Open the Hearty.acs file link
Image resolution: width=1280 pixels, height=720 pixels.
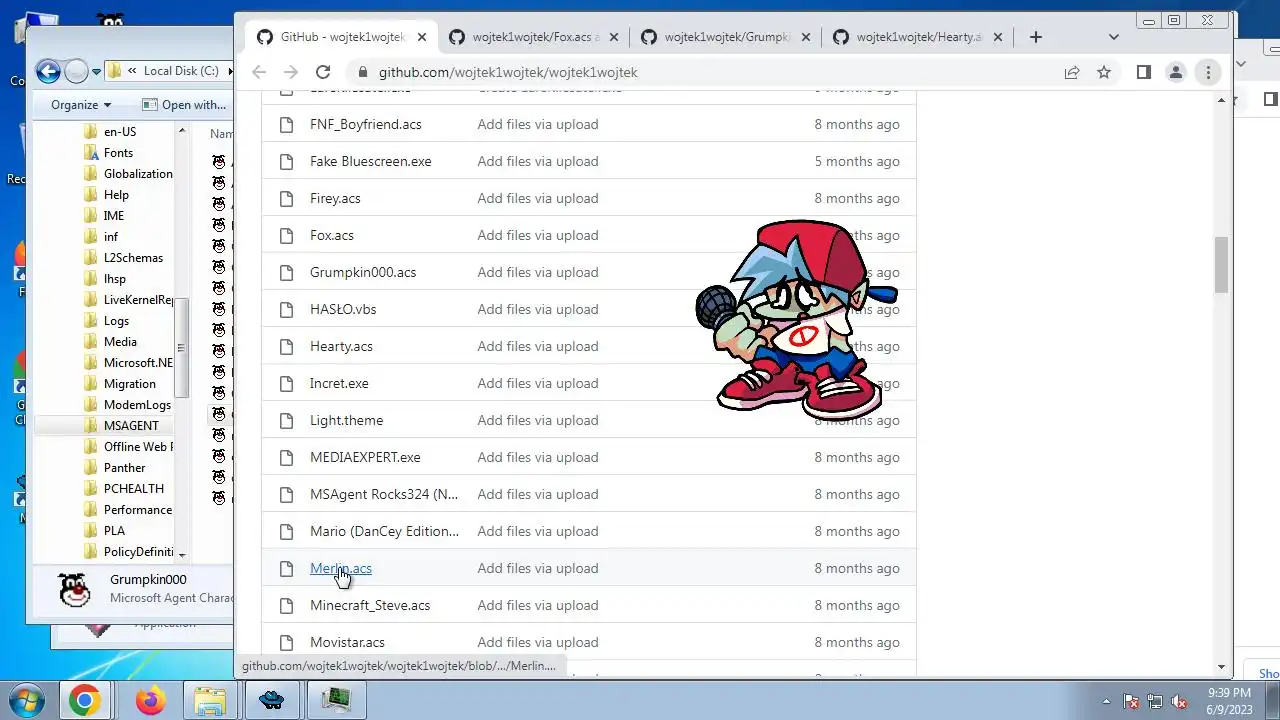click(341, 346)
